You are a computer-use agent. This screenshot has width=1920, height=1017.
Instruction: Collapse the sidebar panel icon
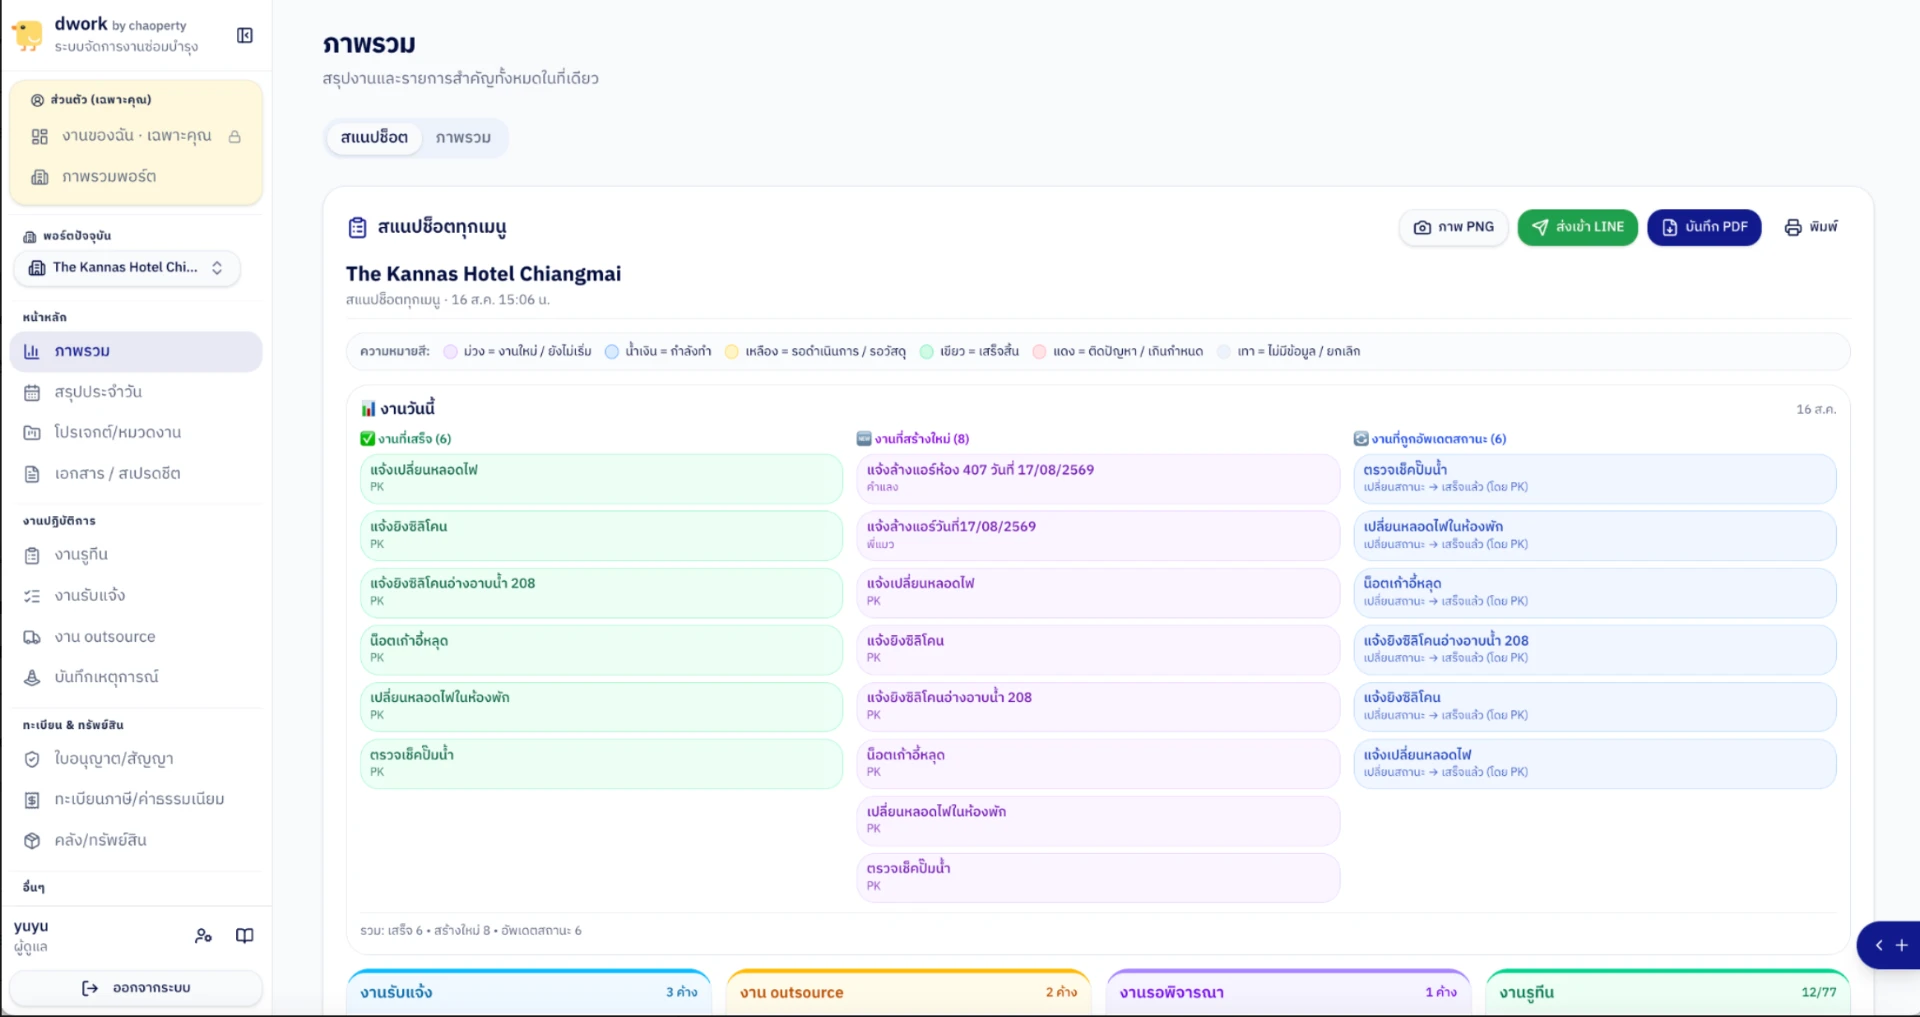click(x=245, y=36)
